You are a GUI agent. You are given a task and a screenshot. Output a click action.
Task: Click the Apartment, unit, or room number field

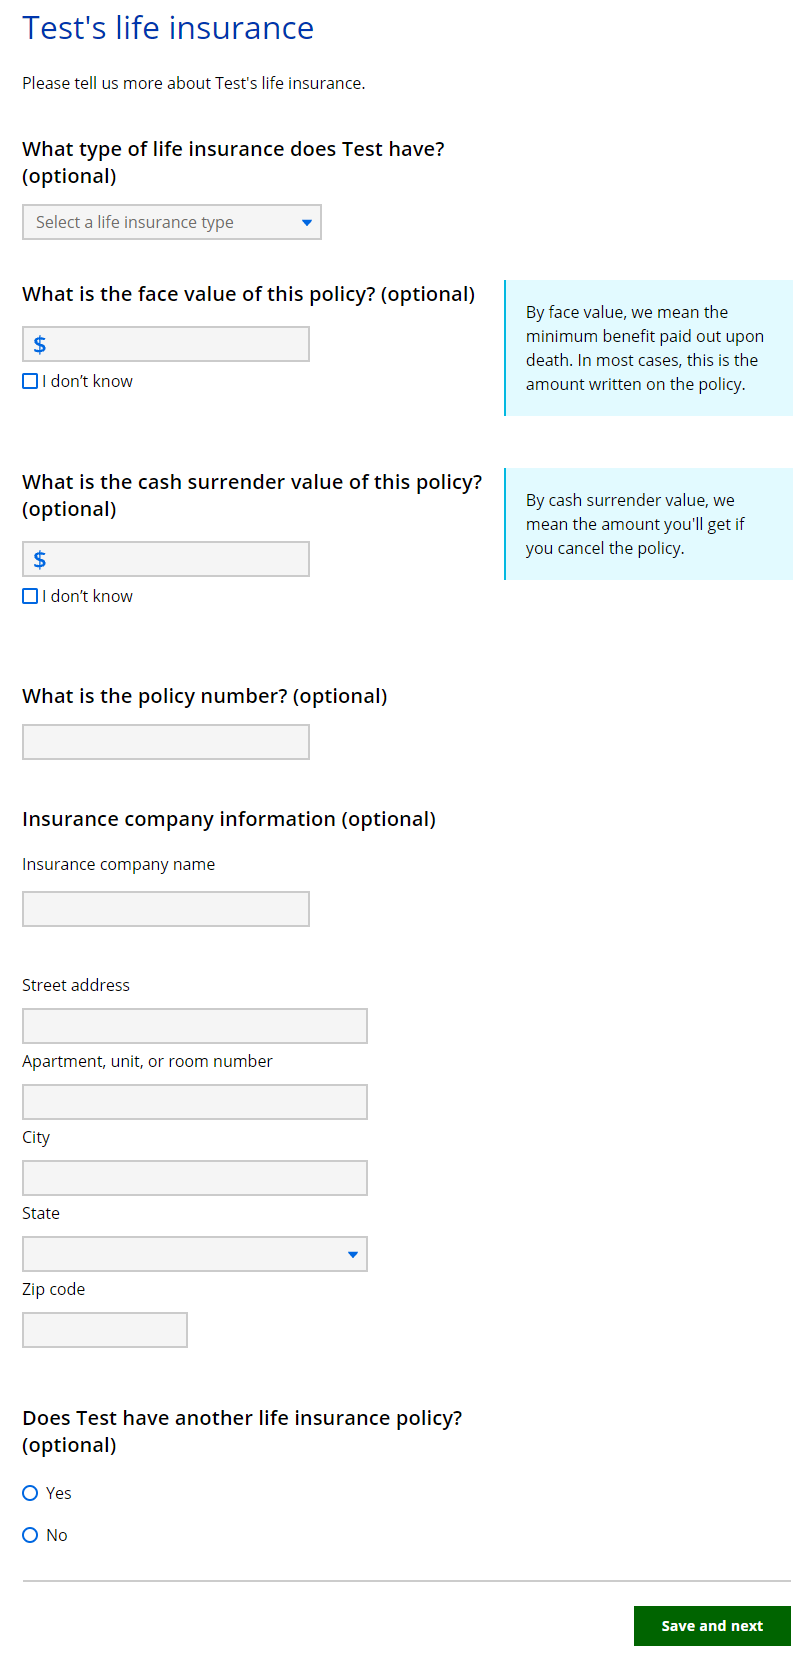click(x=195, y=1102)
